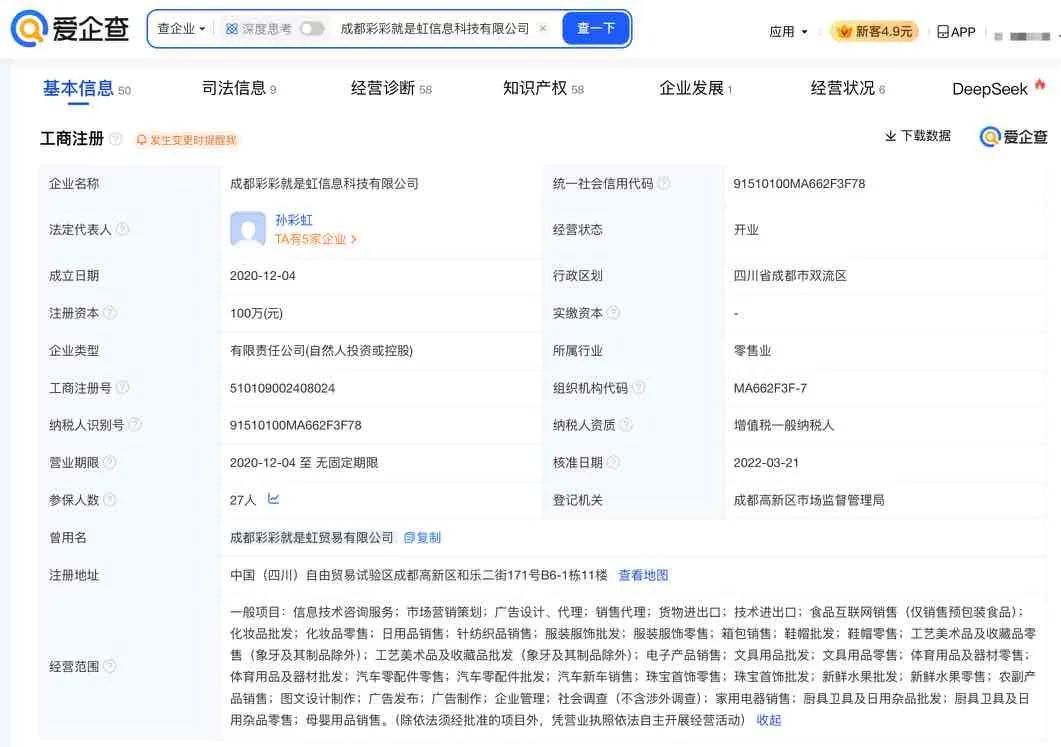
Task: Open the 查看地图 link
Action: [x=643, y=575]
